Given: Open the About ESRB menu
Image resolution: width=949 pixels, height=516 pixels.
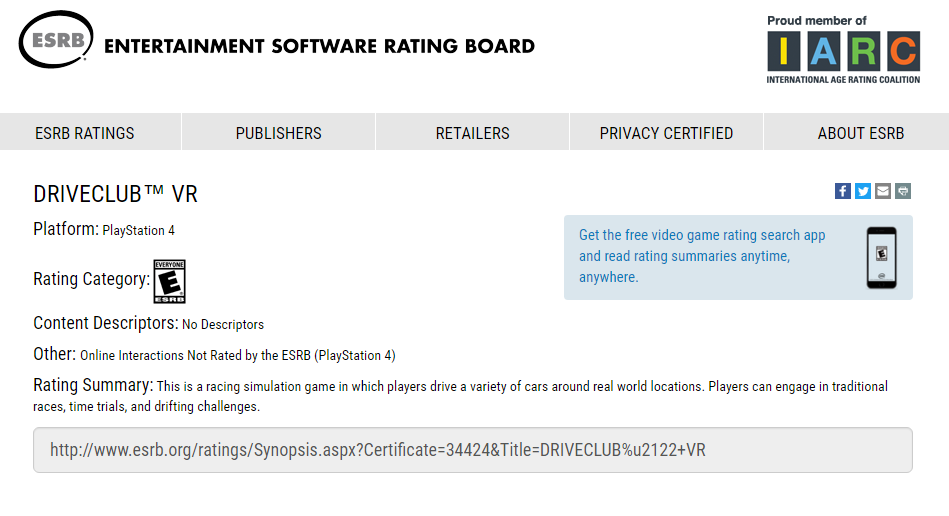Looking at the screenshot, I should (860, 133).
